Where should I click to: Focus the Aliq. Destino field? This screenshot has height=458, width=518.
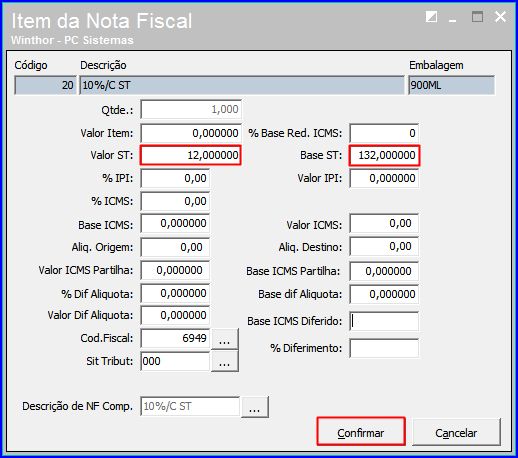[384, 246]
